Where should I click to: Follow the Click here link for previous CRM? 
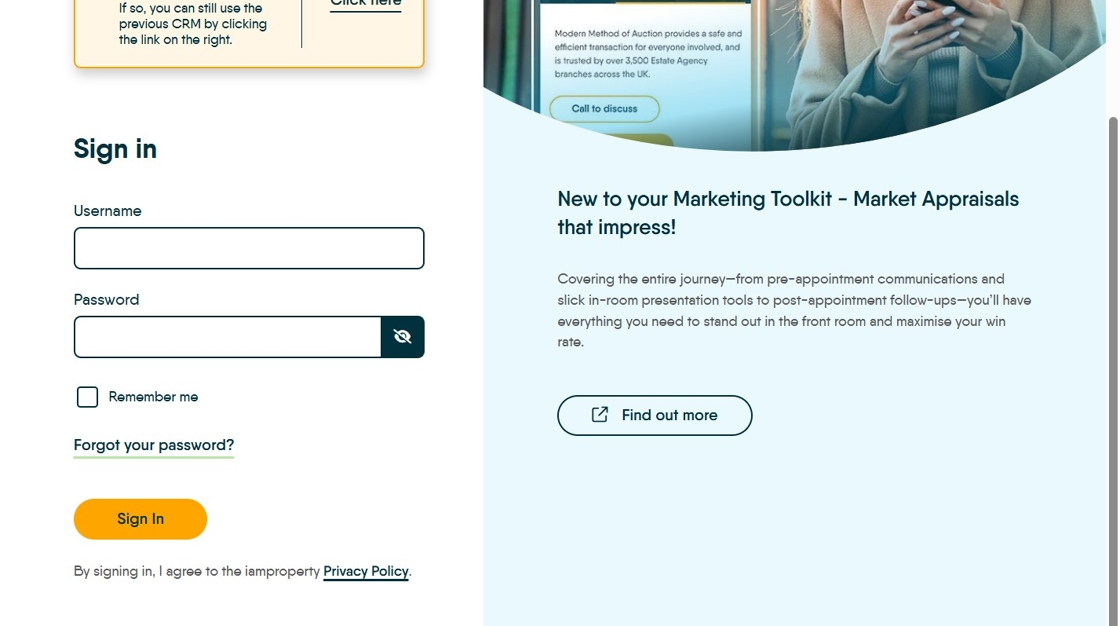click(366, 4)
